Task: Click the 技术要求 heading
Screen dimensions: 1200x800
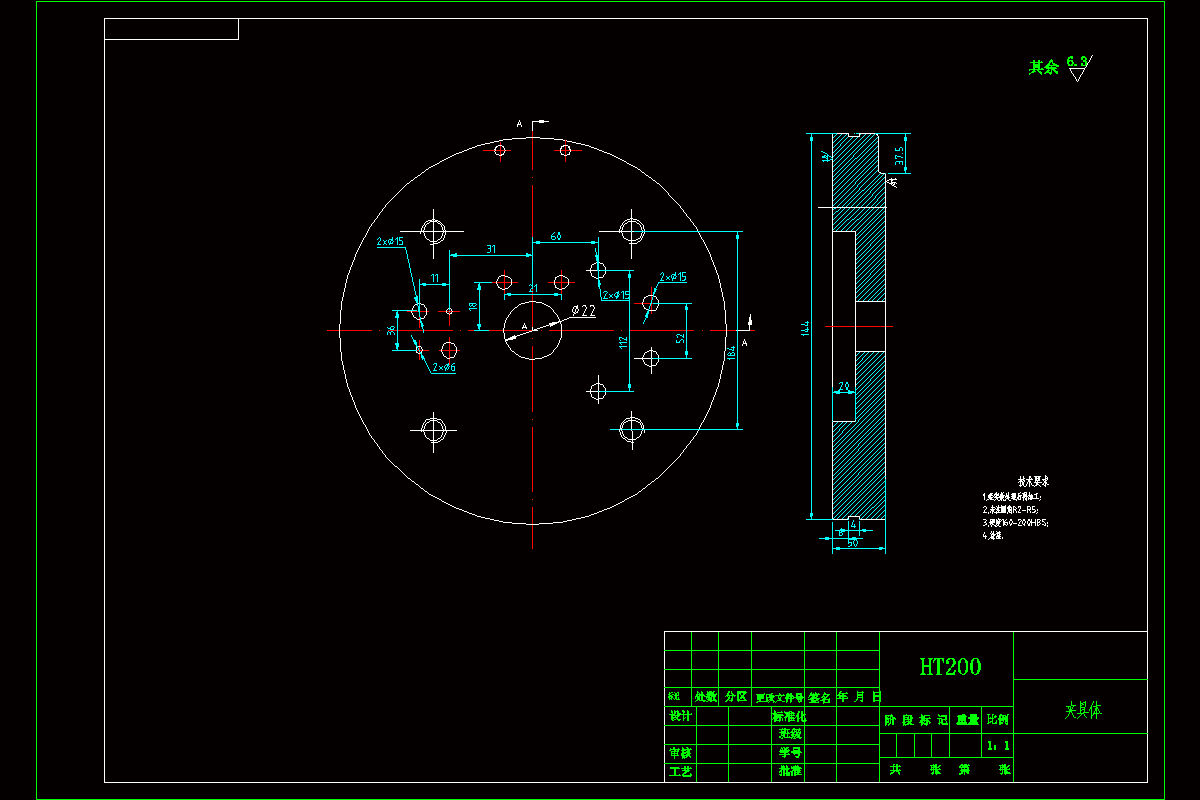Action: click(1033, 481)
